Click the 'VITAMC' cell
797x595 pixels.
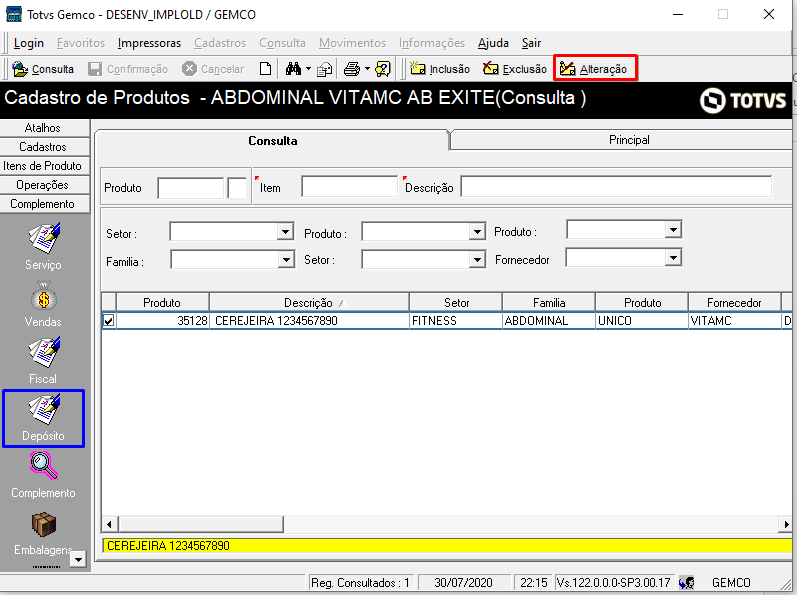[734, 321]
